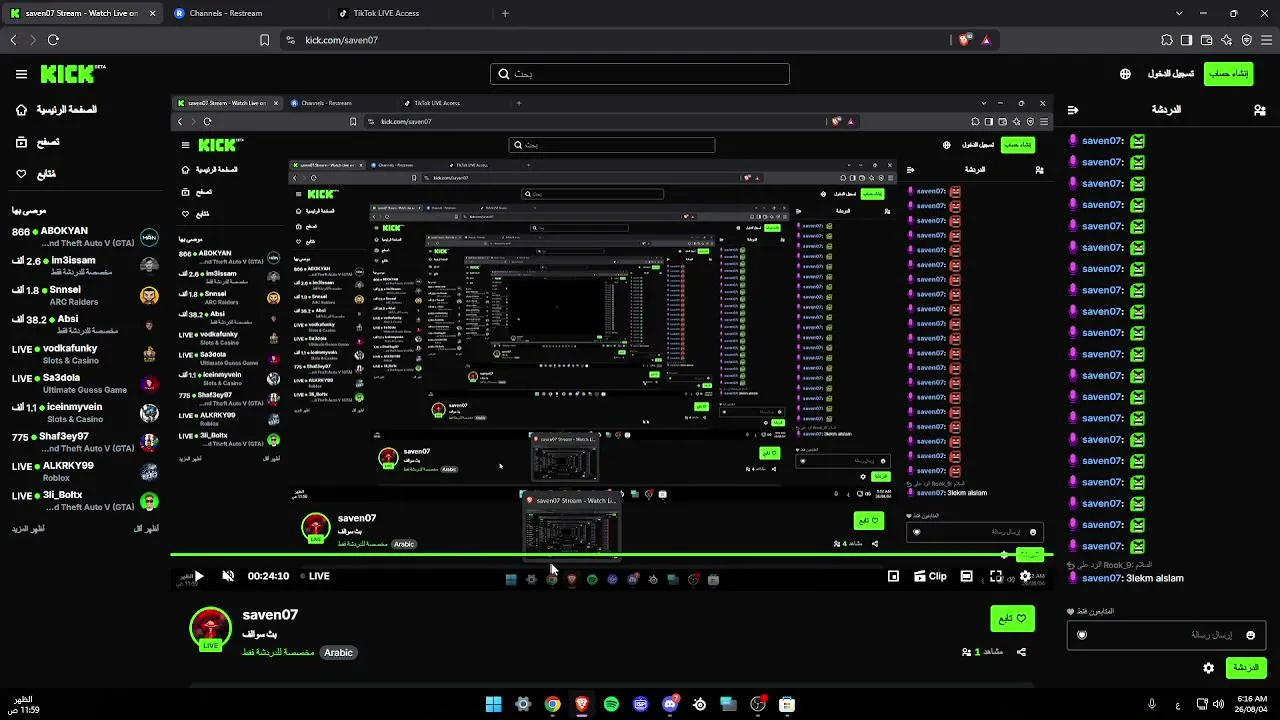Jump to LIVE in the player
Screen dimensions: 1280x720
(x=315, y=576)
